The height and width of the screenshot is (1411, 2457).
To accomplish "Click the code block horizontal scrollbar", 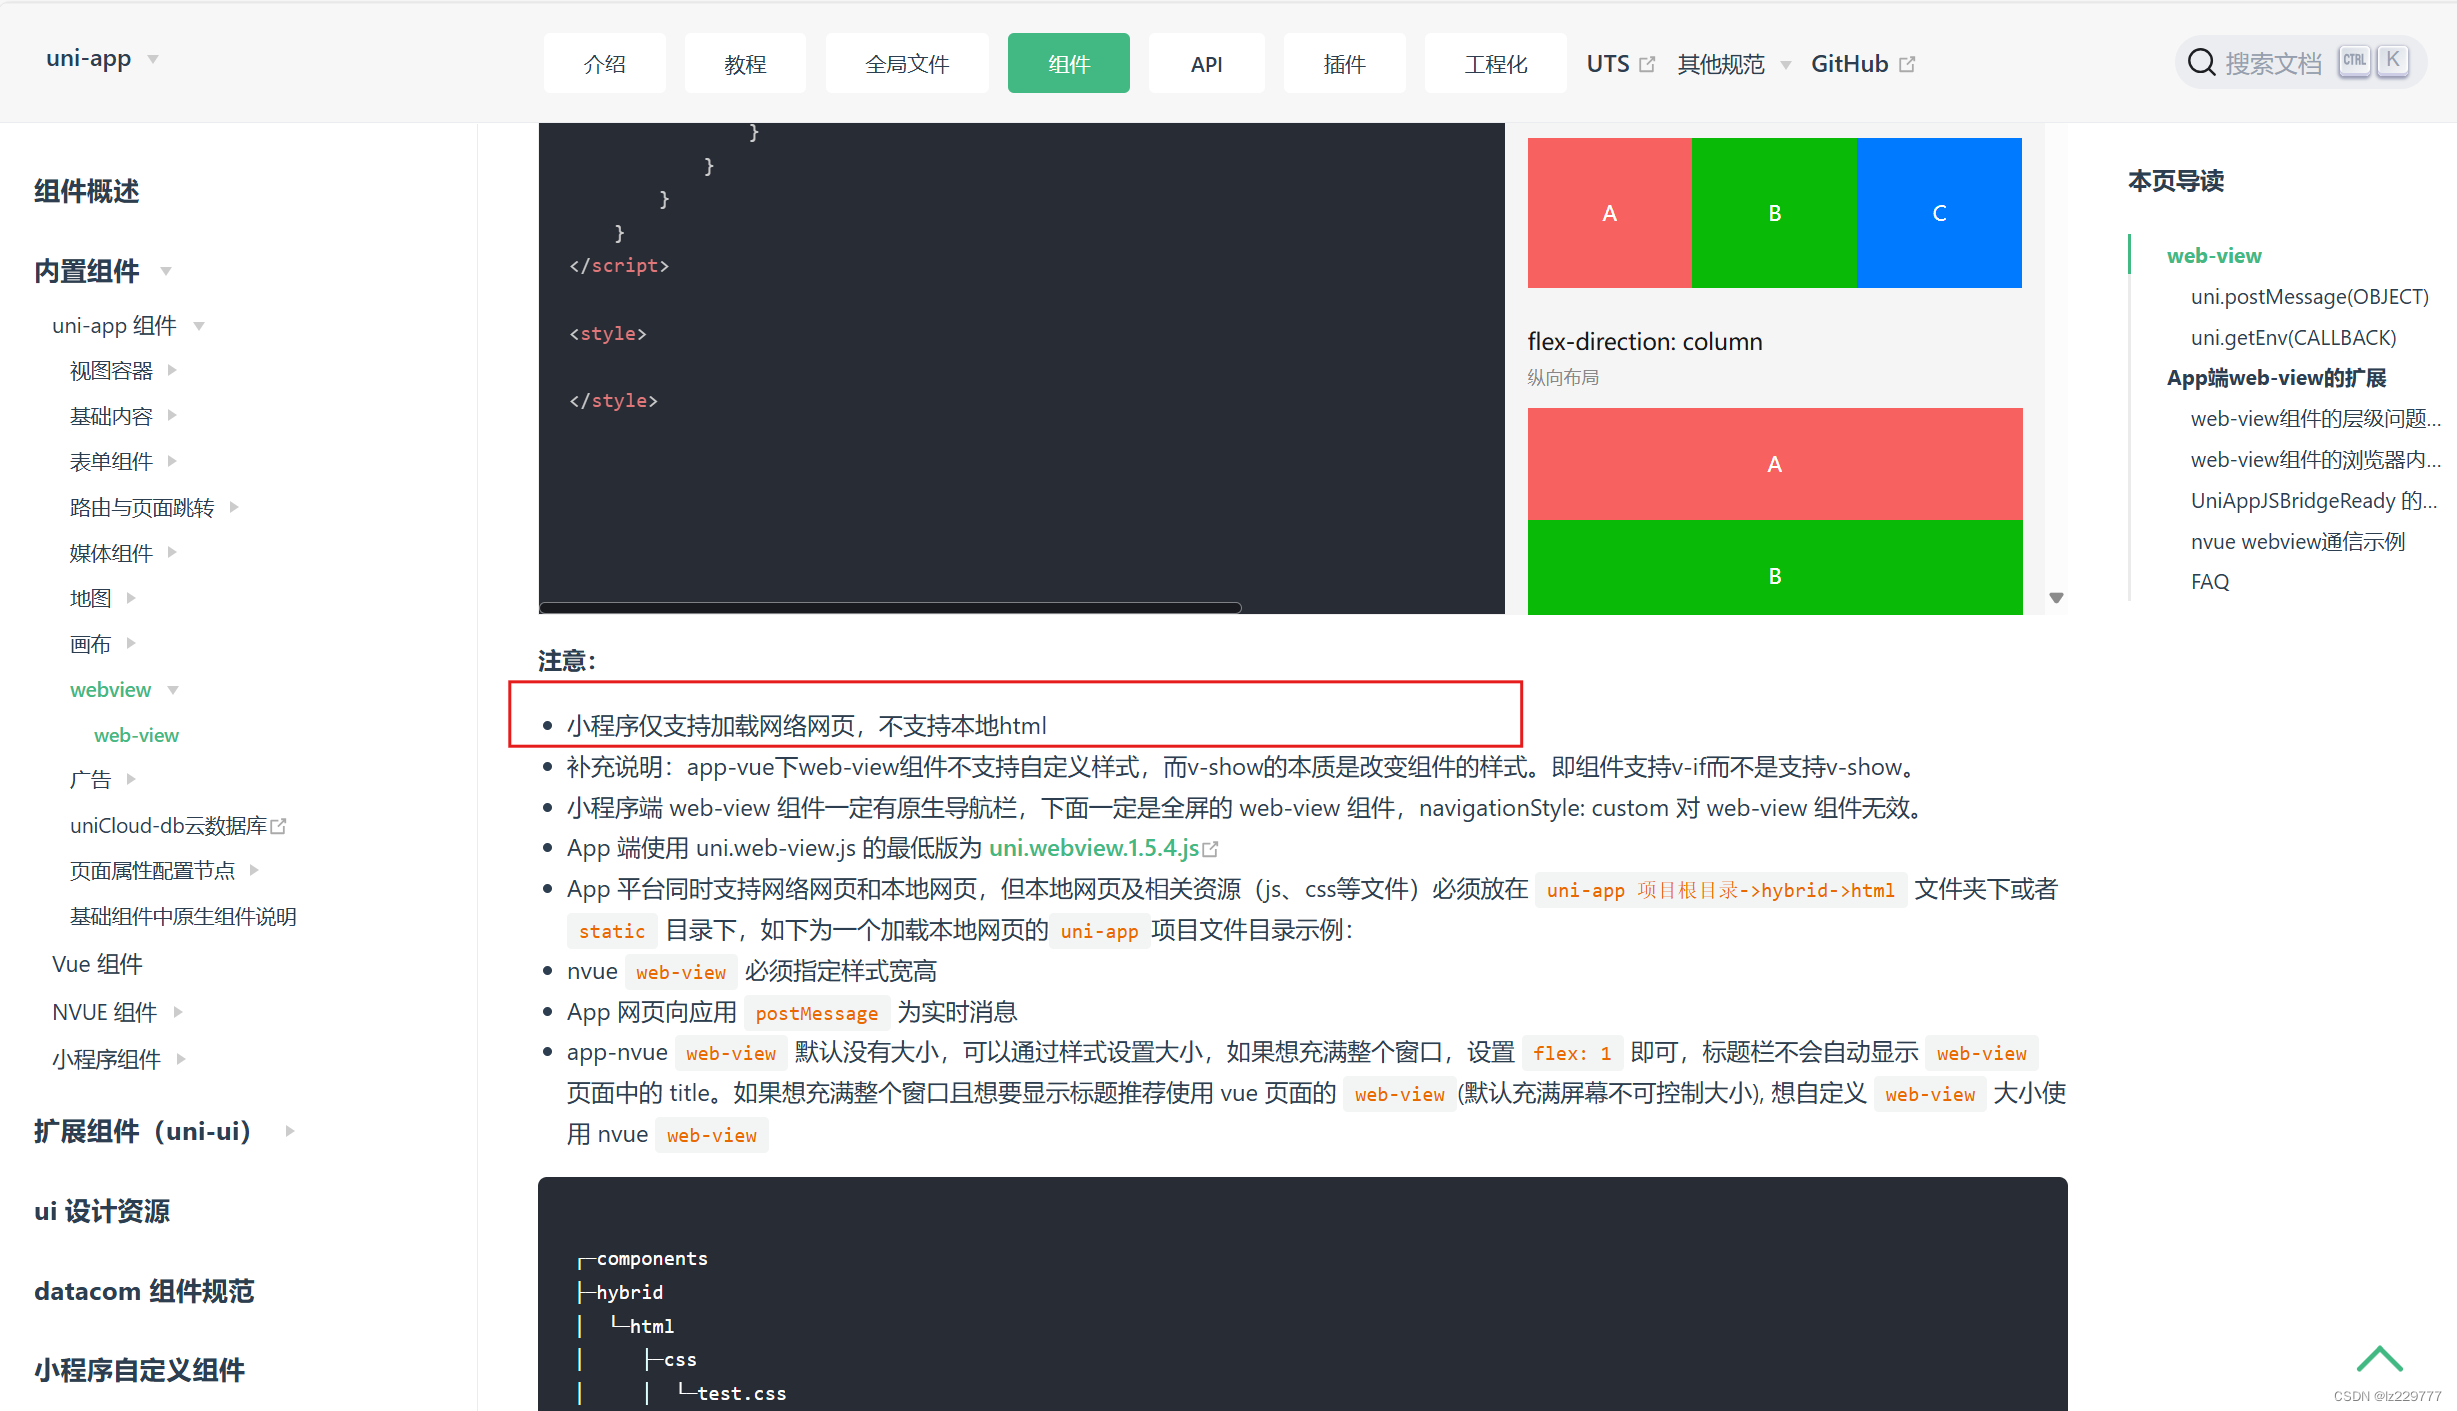I will tap(890, 607).
